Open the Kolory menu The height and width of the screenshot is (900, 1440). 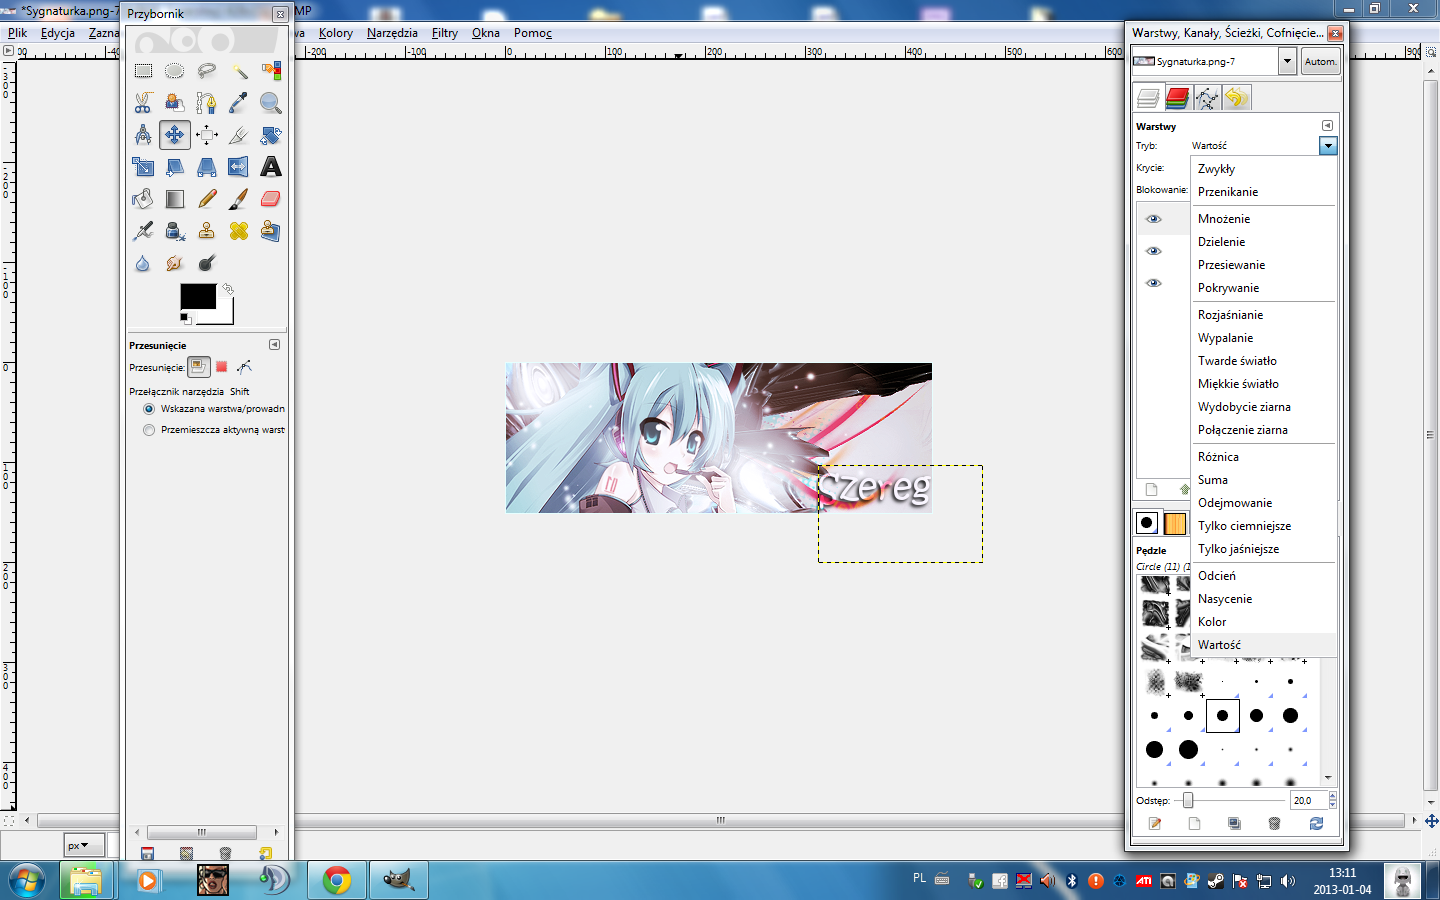pyautogui.click(x=336, y=33)
